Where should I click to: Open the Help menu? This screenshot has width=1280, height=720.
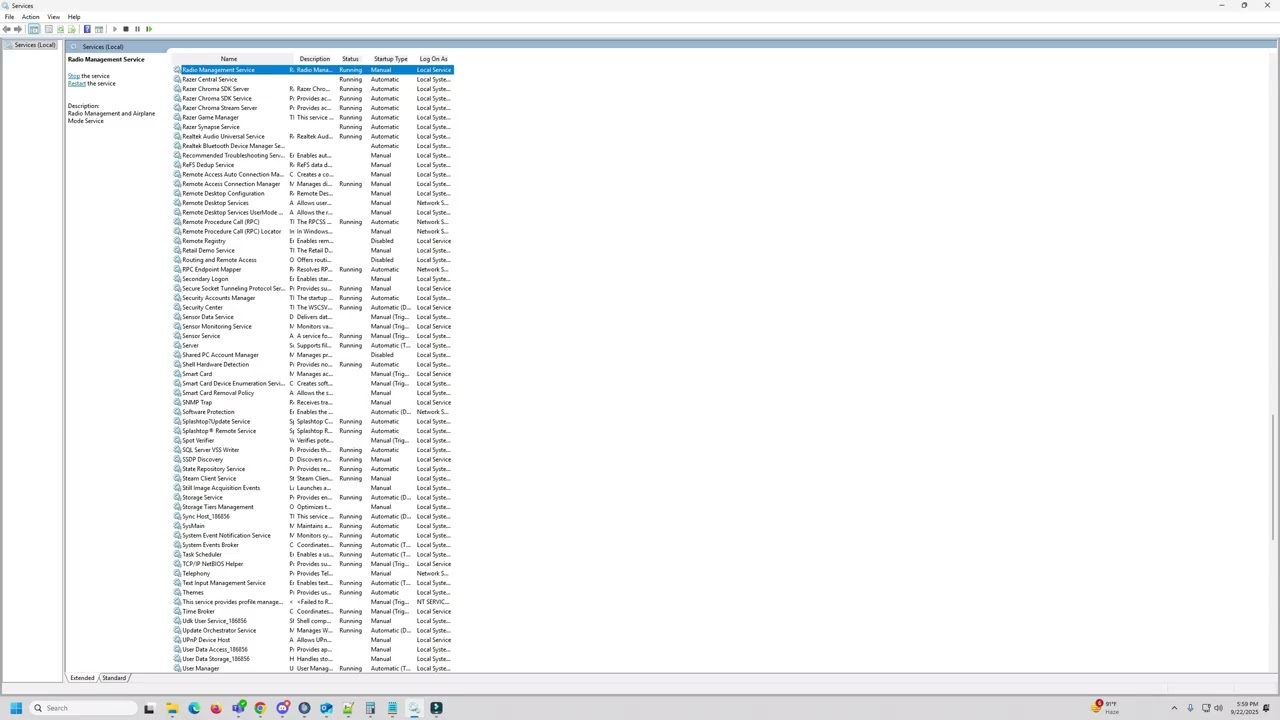[74, 17]
